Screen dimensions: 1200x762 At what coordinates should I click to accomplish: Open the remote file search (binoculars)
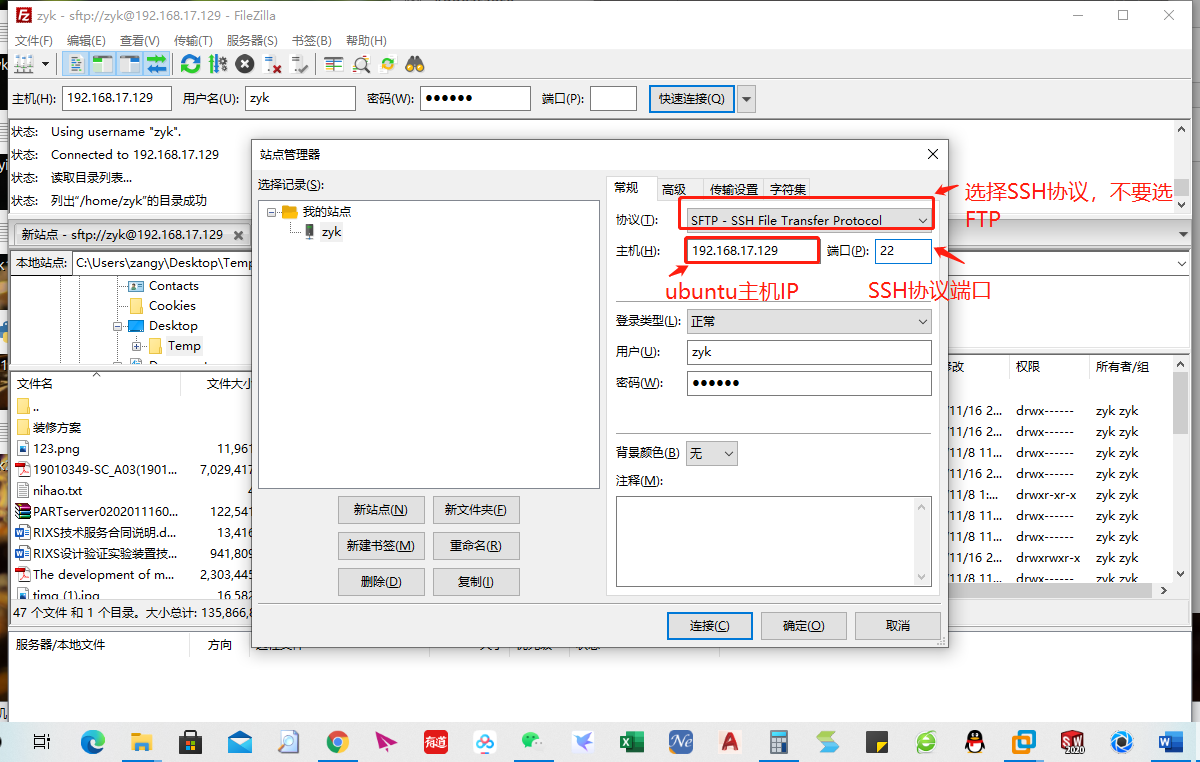[x=416, y=63]
